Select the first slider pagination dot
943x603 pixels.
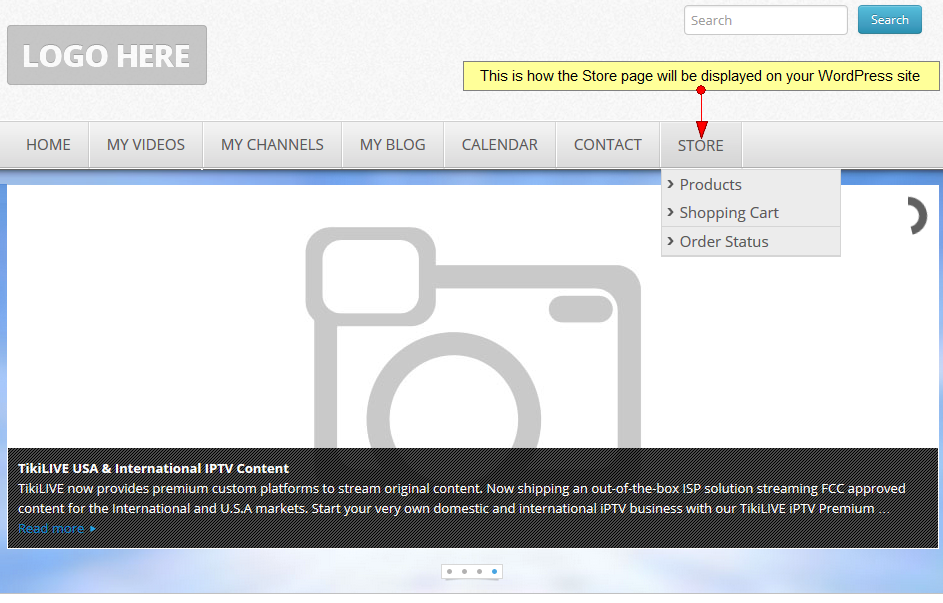point(450,571)
